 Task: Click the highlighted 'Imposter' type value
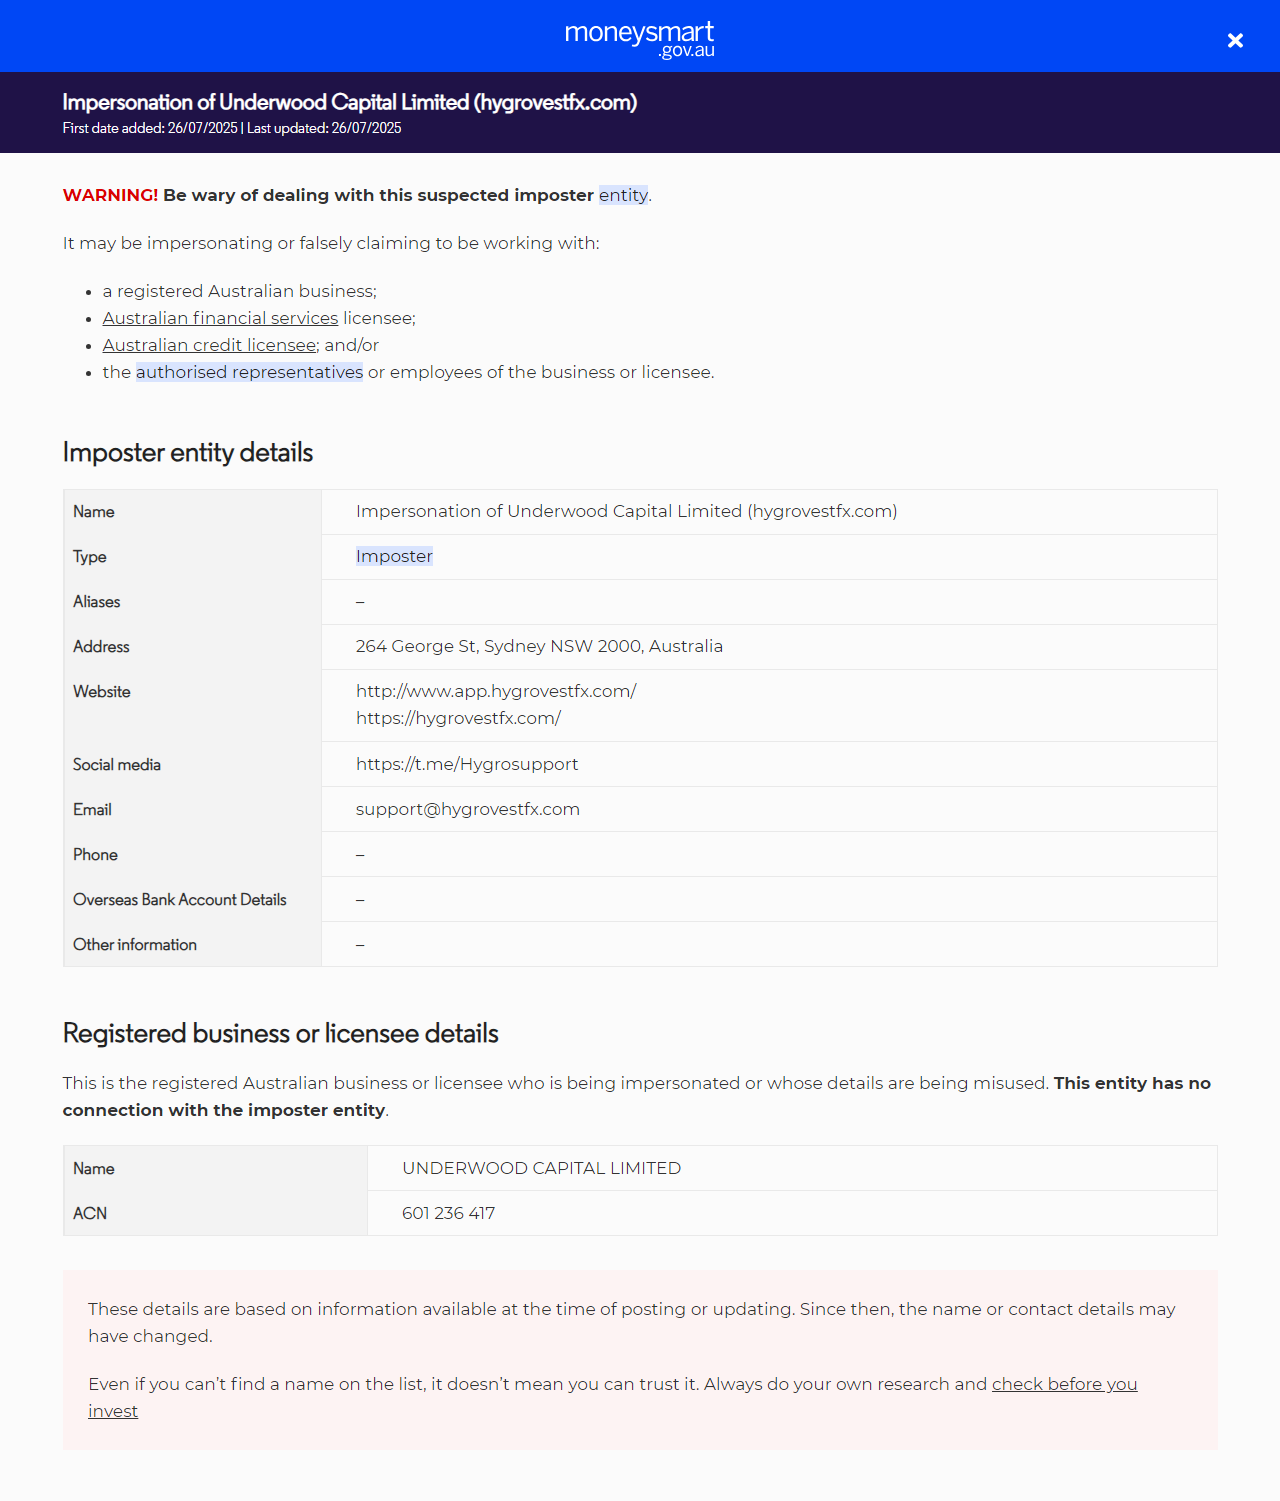pos(394,556)
